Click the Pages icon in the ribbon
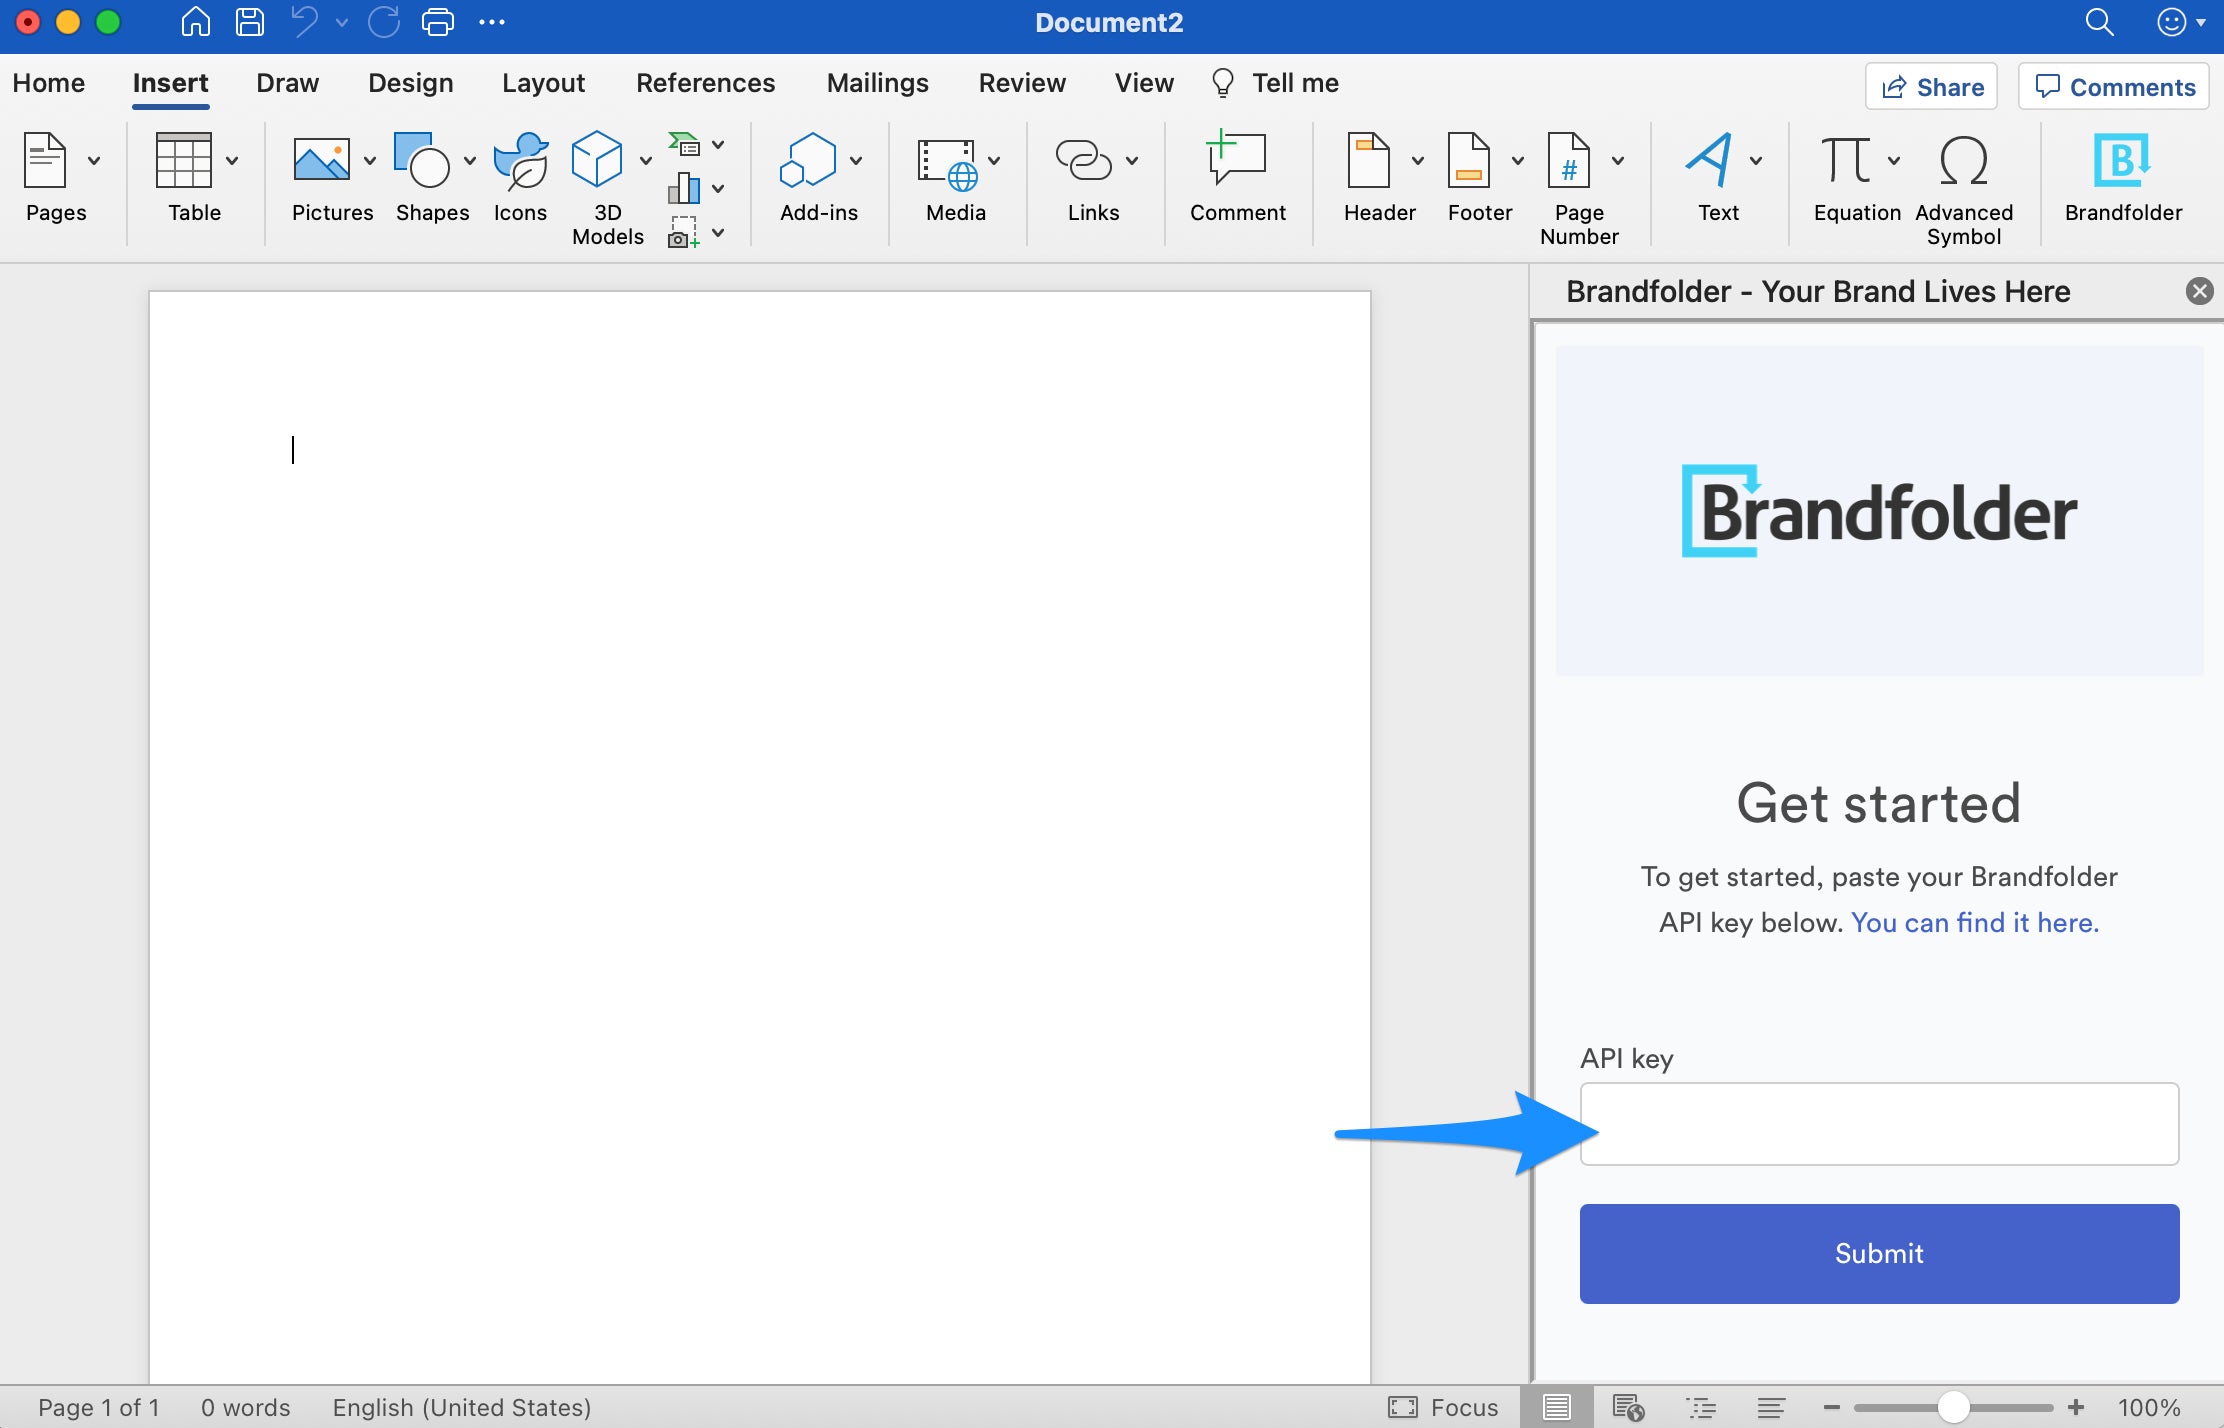Image resolution: width=2224 pixels, height=1428 pixels. click(45, 160)
